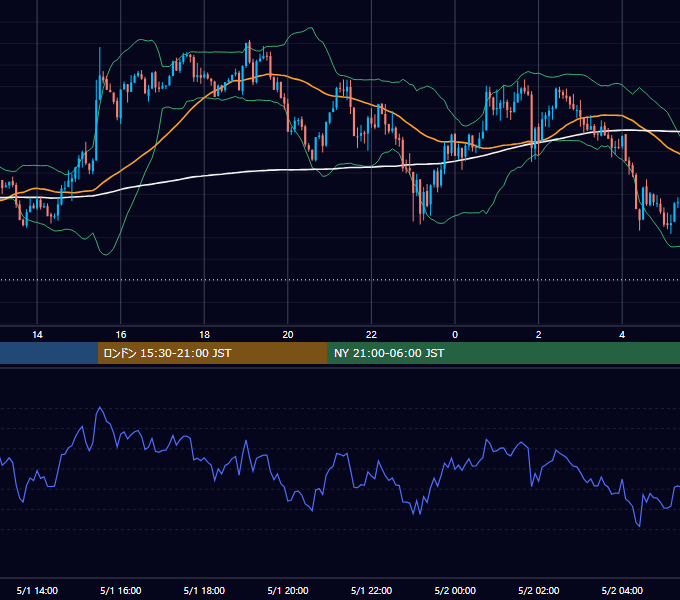The height and width of the screenshot is (600, 680).
Task: Click the 5/2 02:00 date label
Action: pos(539,590)
